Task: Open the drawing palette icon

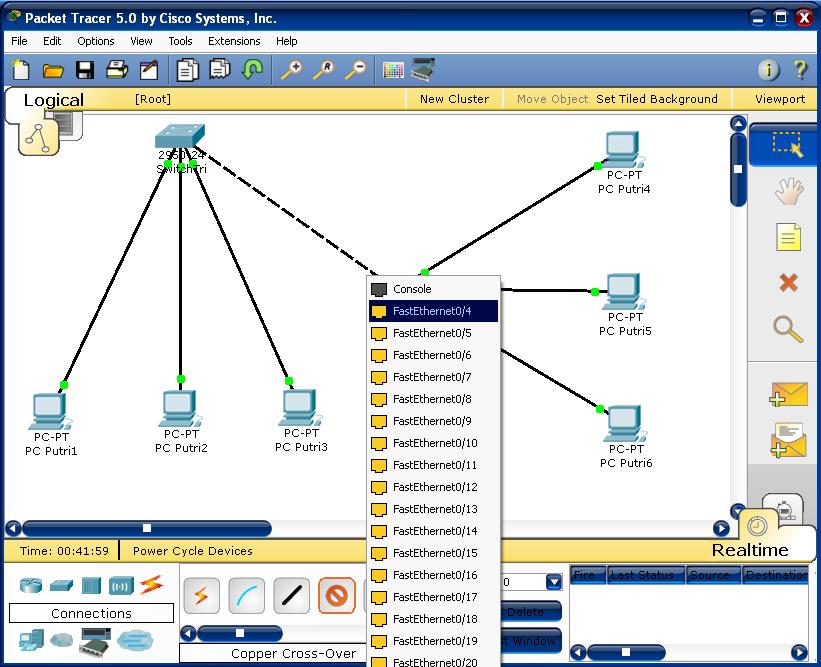Action: (393, 70)
